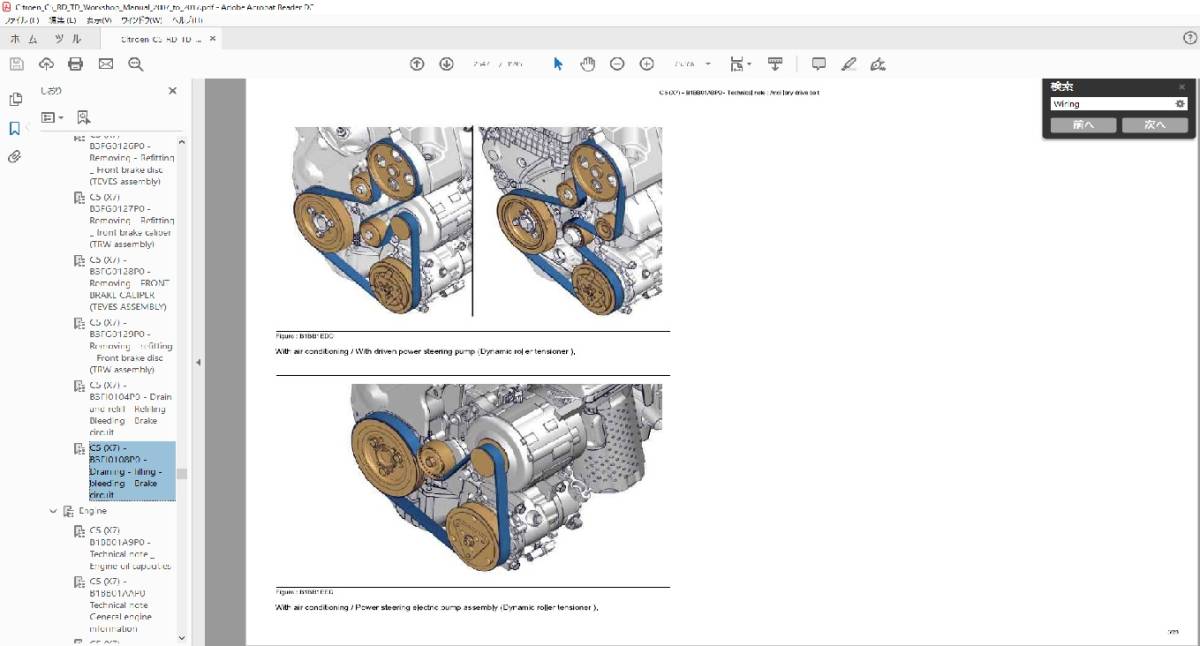Close the search popup
Screen dimensions: 1200x646
pyautogui.click(x=1182, y=87)
